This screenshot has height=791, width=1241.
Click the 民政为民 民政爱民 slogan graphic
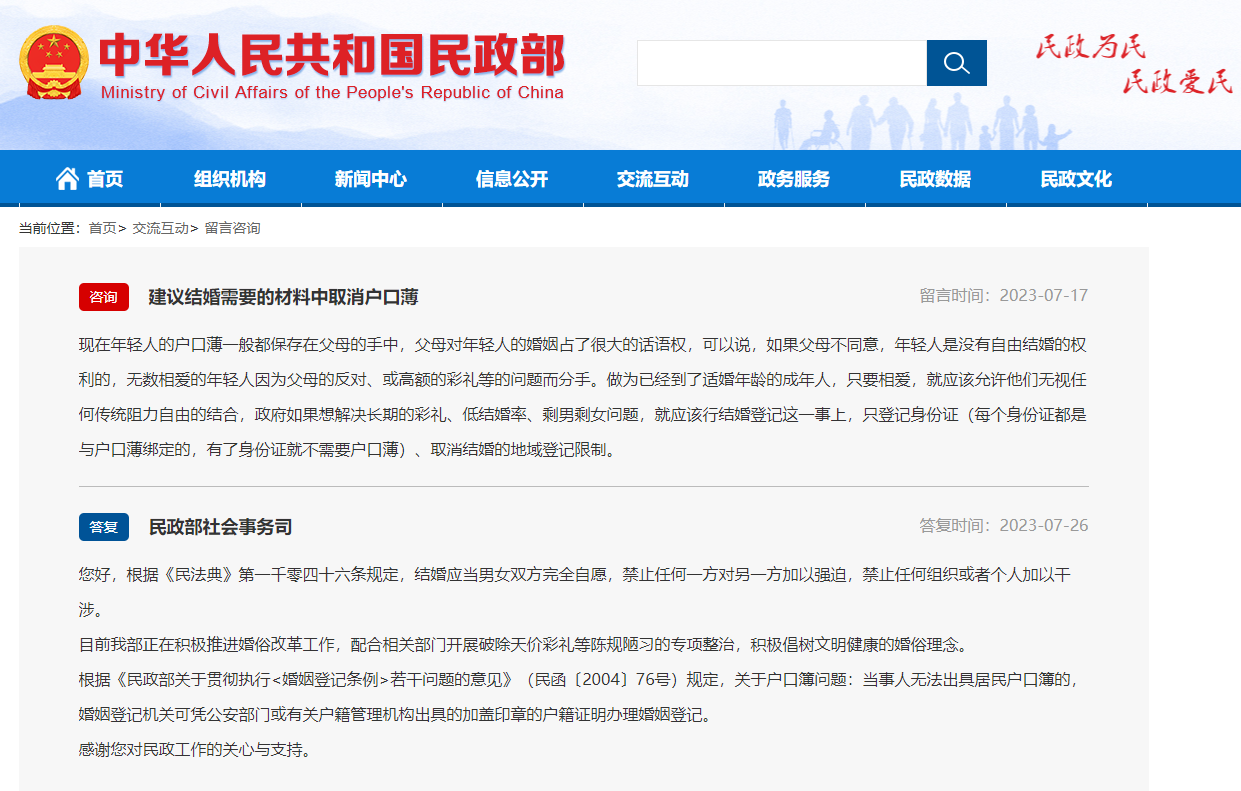(1134, 65)
